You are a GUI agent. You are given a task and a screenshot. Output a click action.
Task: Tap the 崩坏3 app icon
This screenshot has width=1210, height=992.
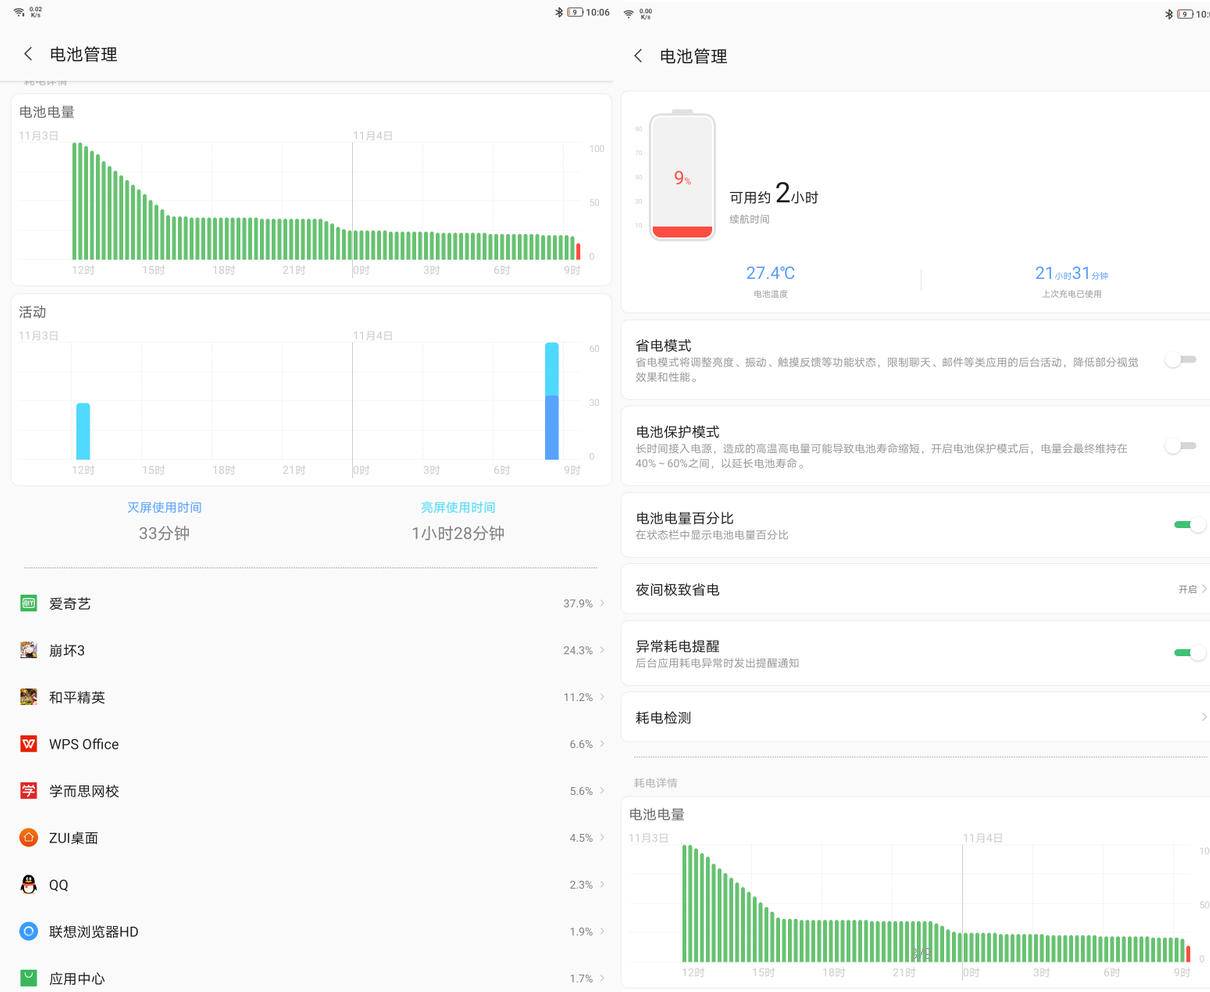29,650
